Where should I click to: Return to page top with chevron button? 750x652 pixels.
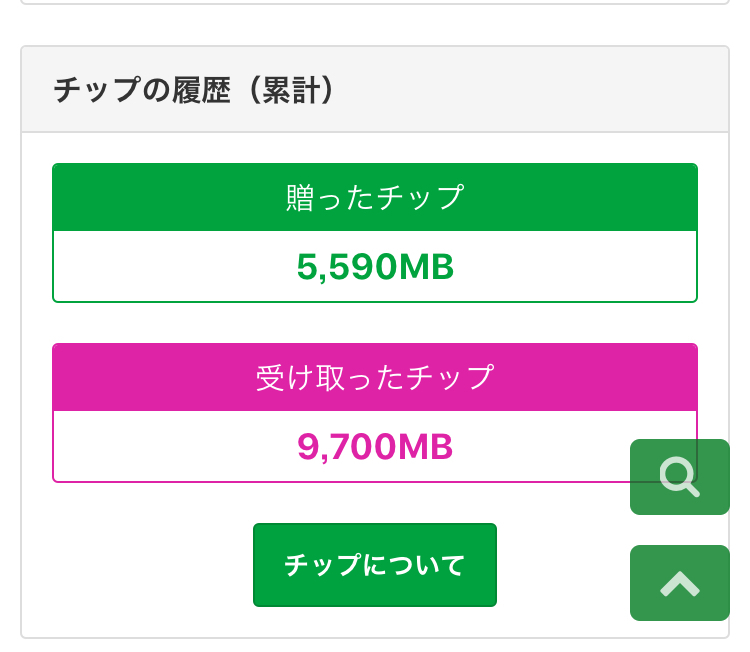(679, 582)
